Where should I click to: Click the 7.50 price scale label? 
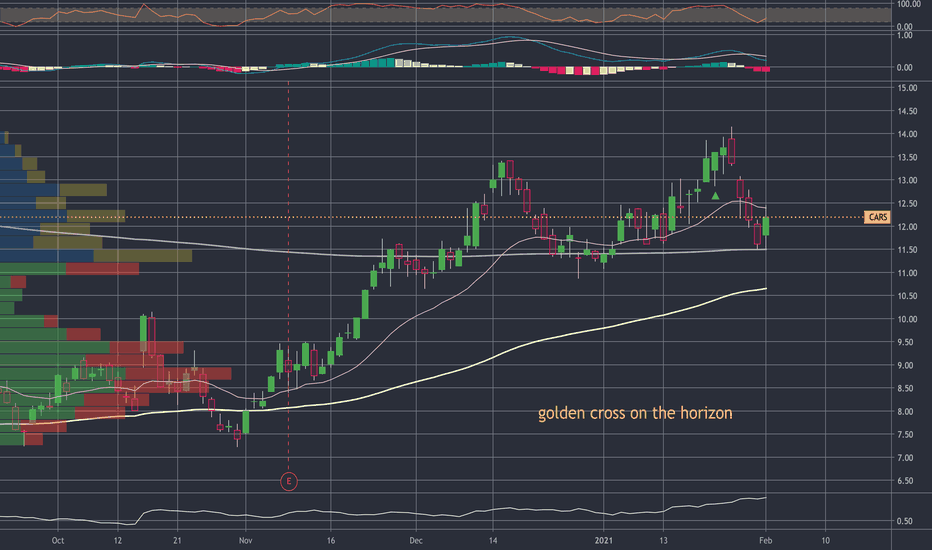coord(905,435)
